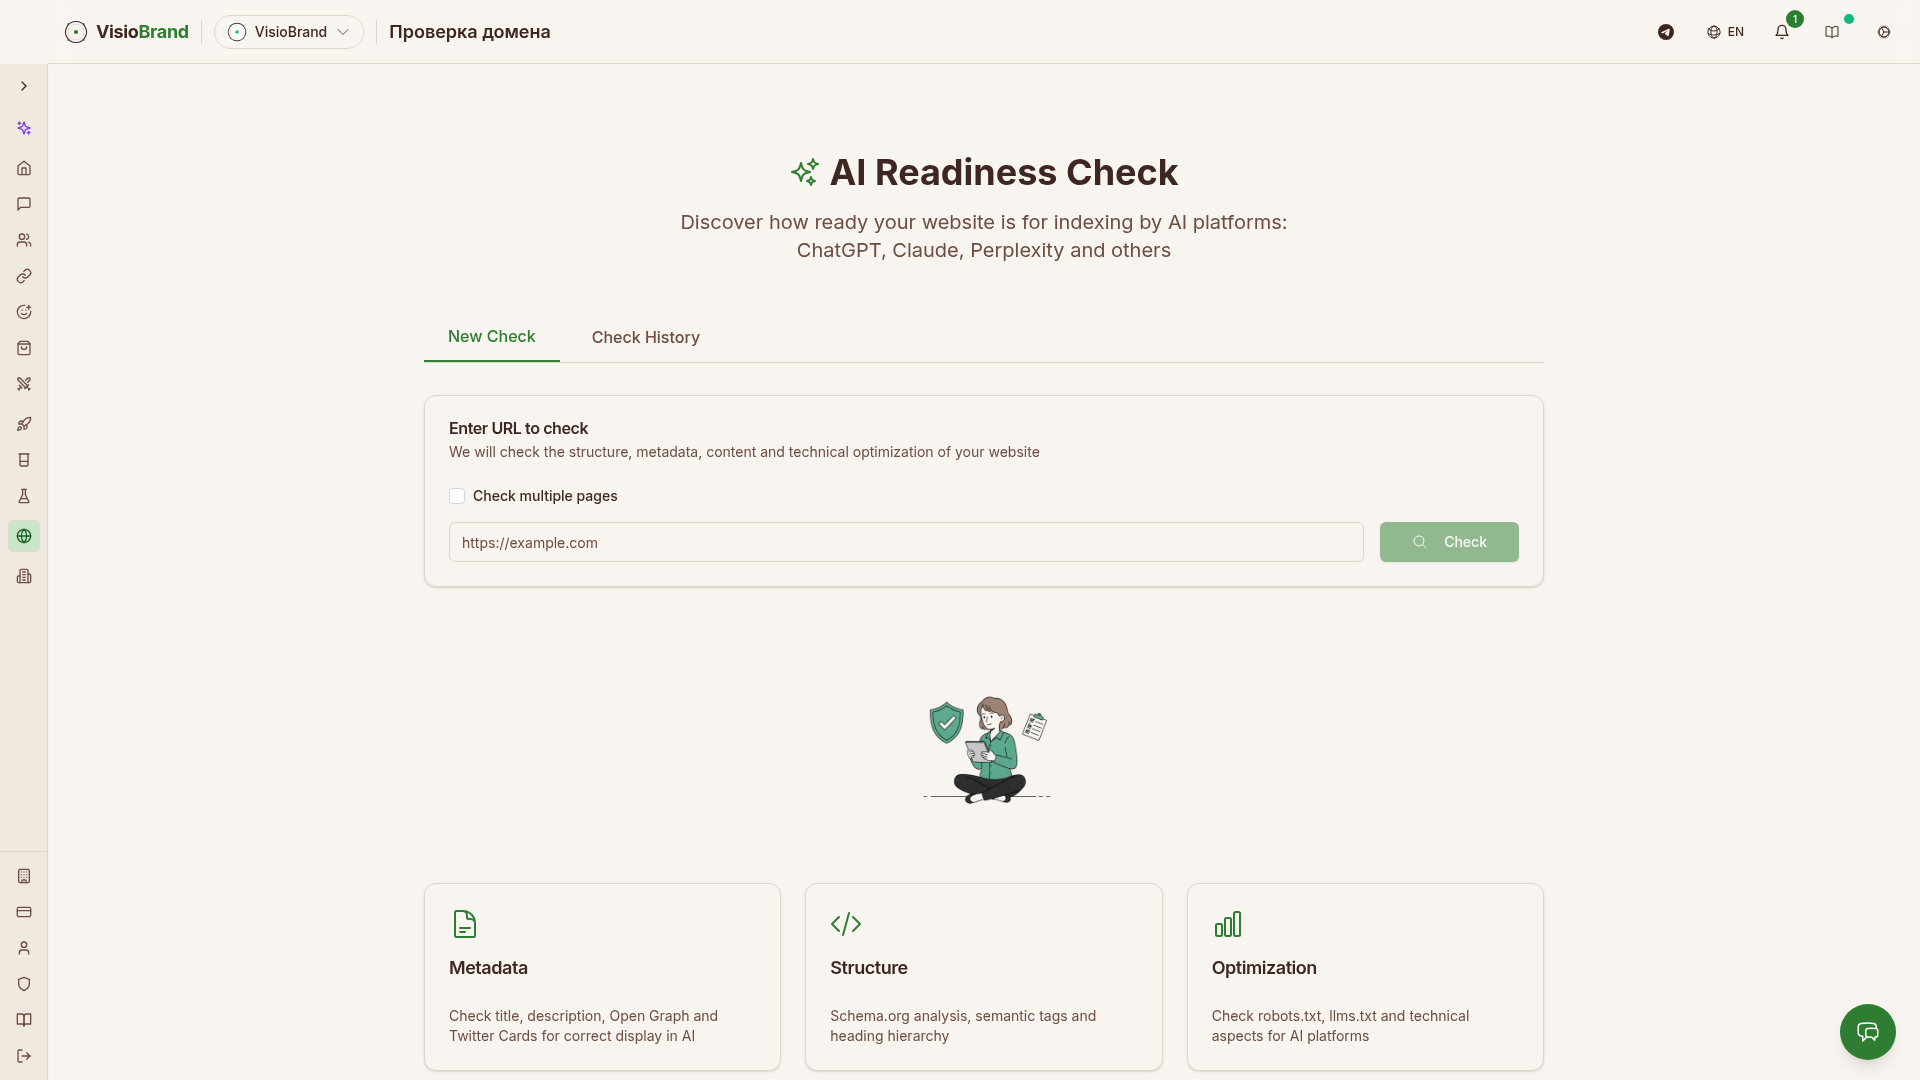Expand the collapsed sidebar with the chevron

tap(24, 86)
